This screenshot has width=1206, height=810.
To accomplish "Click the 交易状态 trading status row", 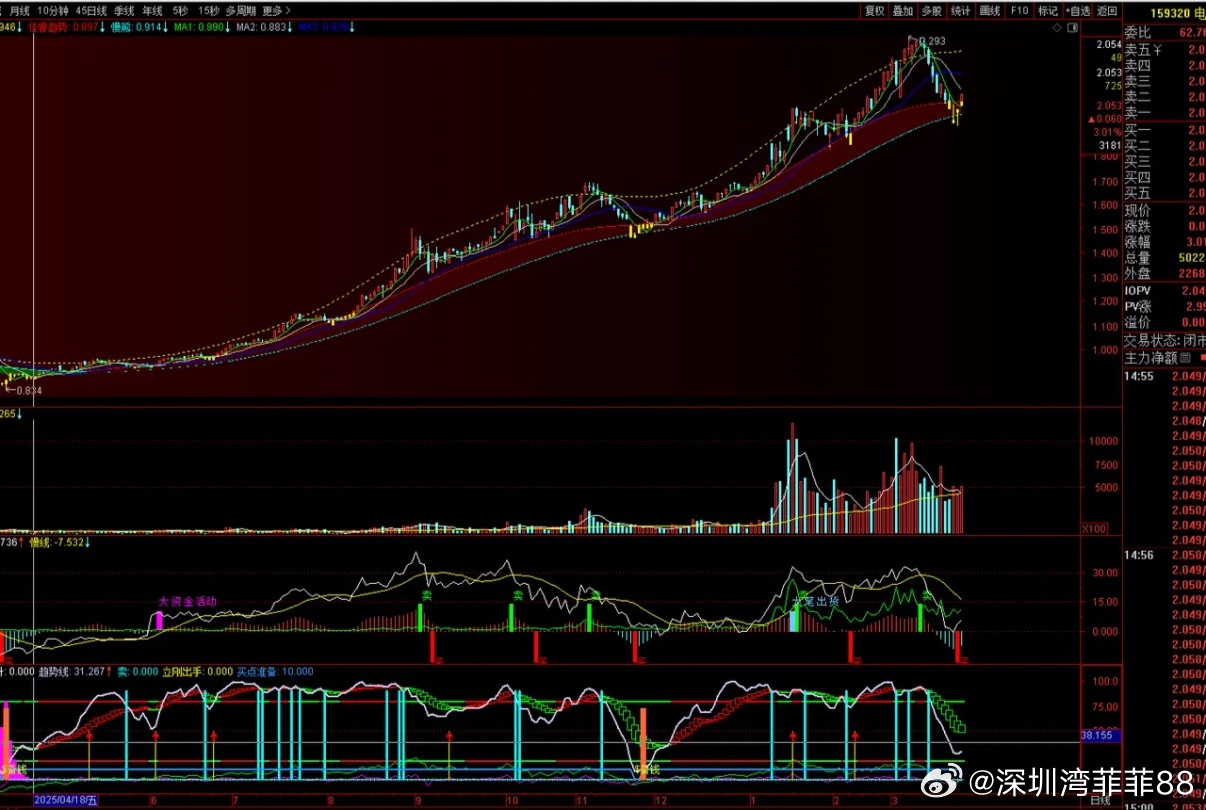I will click(1165, 340).
